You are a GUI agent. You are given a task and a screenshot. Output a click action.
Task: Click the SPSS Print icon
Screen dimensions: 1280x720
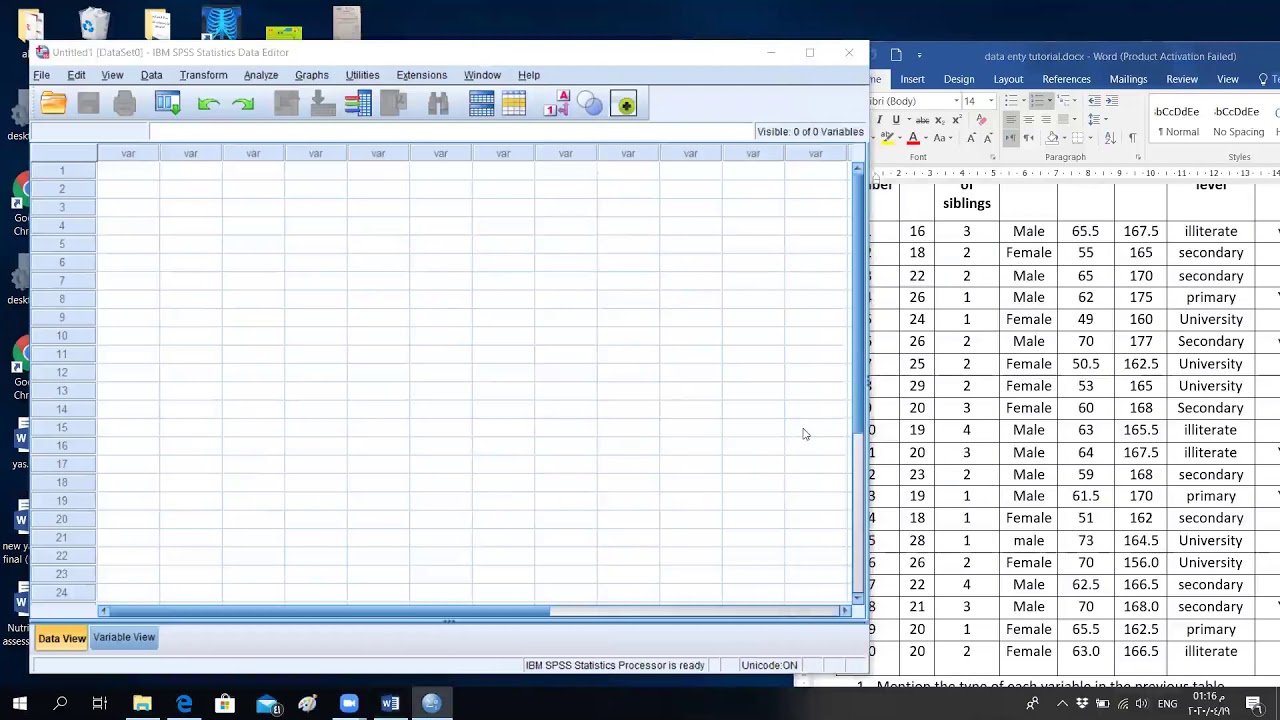(124, 103)
